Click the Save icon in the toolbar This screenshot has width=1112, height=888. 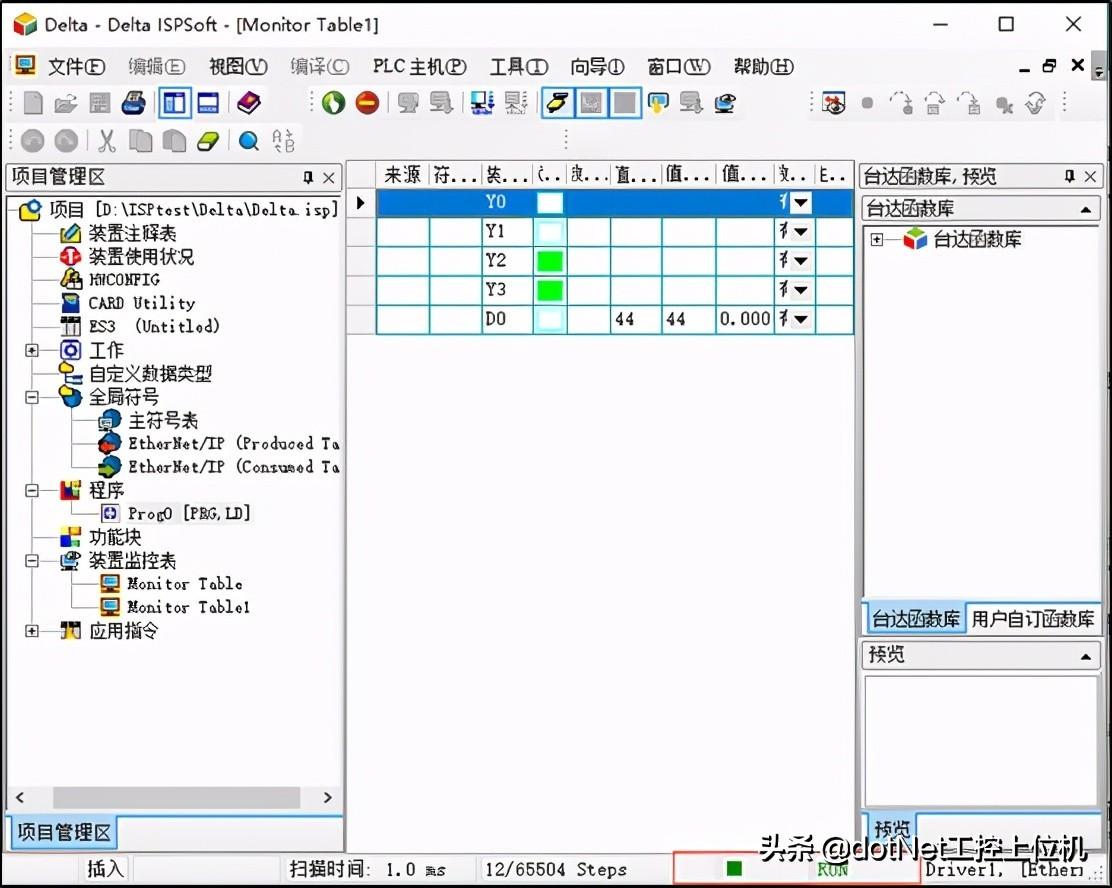tap(99, 104)
